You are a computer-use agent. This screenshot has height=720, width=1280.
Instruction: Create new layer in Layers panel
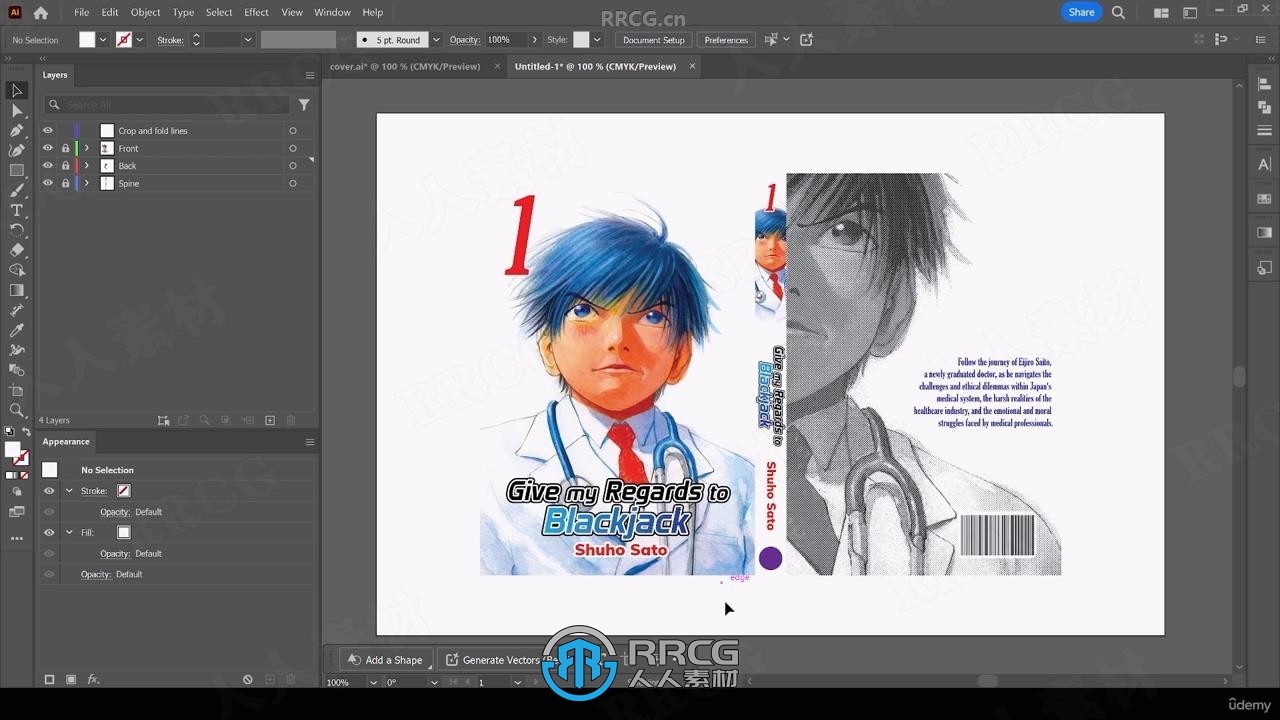(270, 421)
